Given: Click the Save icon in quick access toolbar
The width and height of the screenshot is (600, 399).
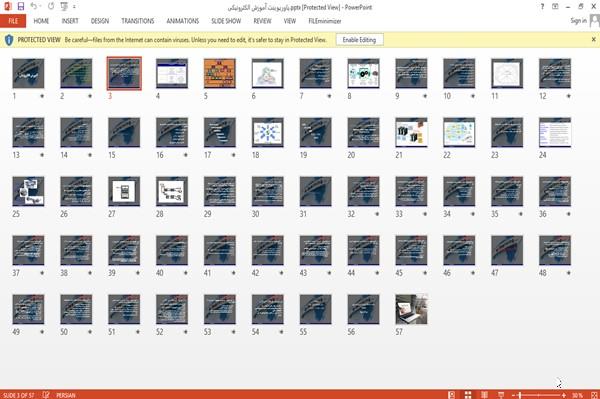Looking at the screenshot, I should point(21,6).
